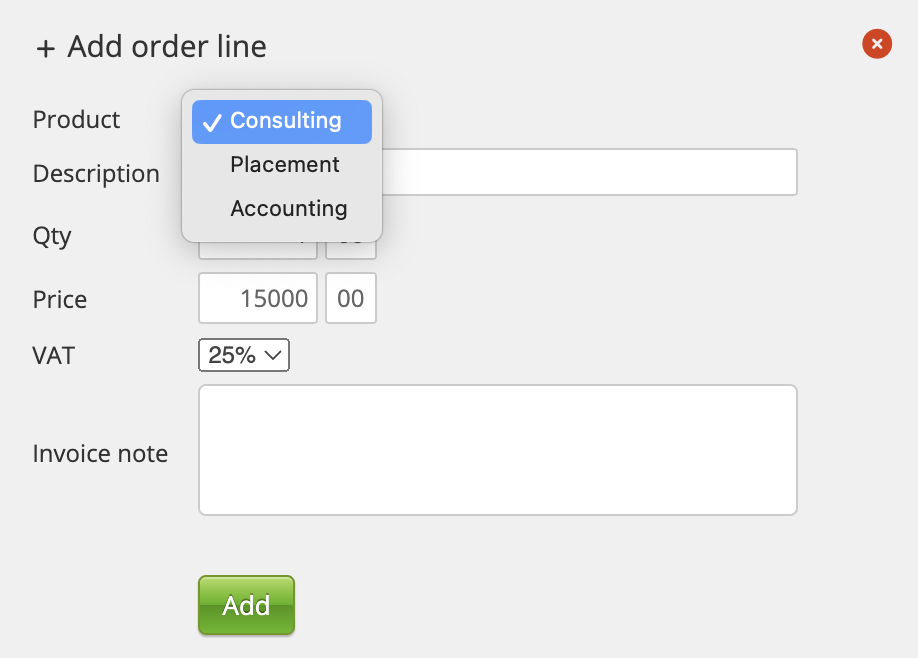
Task: Close the Add order line dialog
Action: coord(876,44)
